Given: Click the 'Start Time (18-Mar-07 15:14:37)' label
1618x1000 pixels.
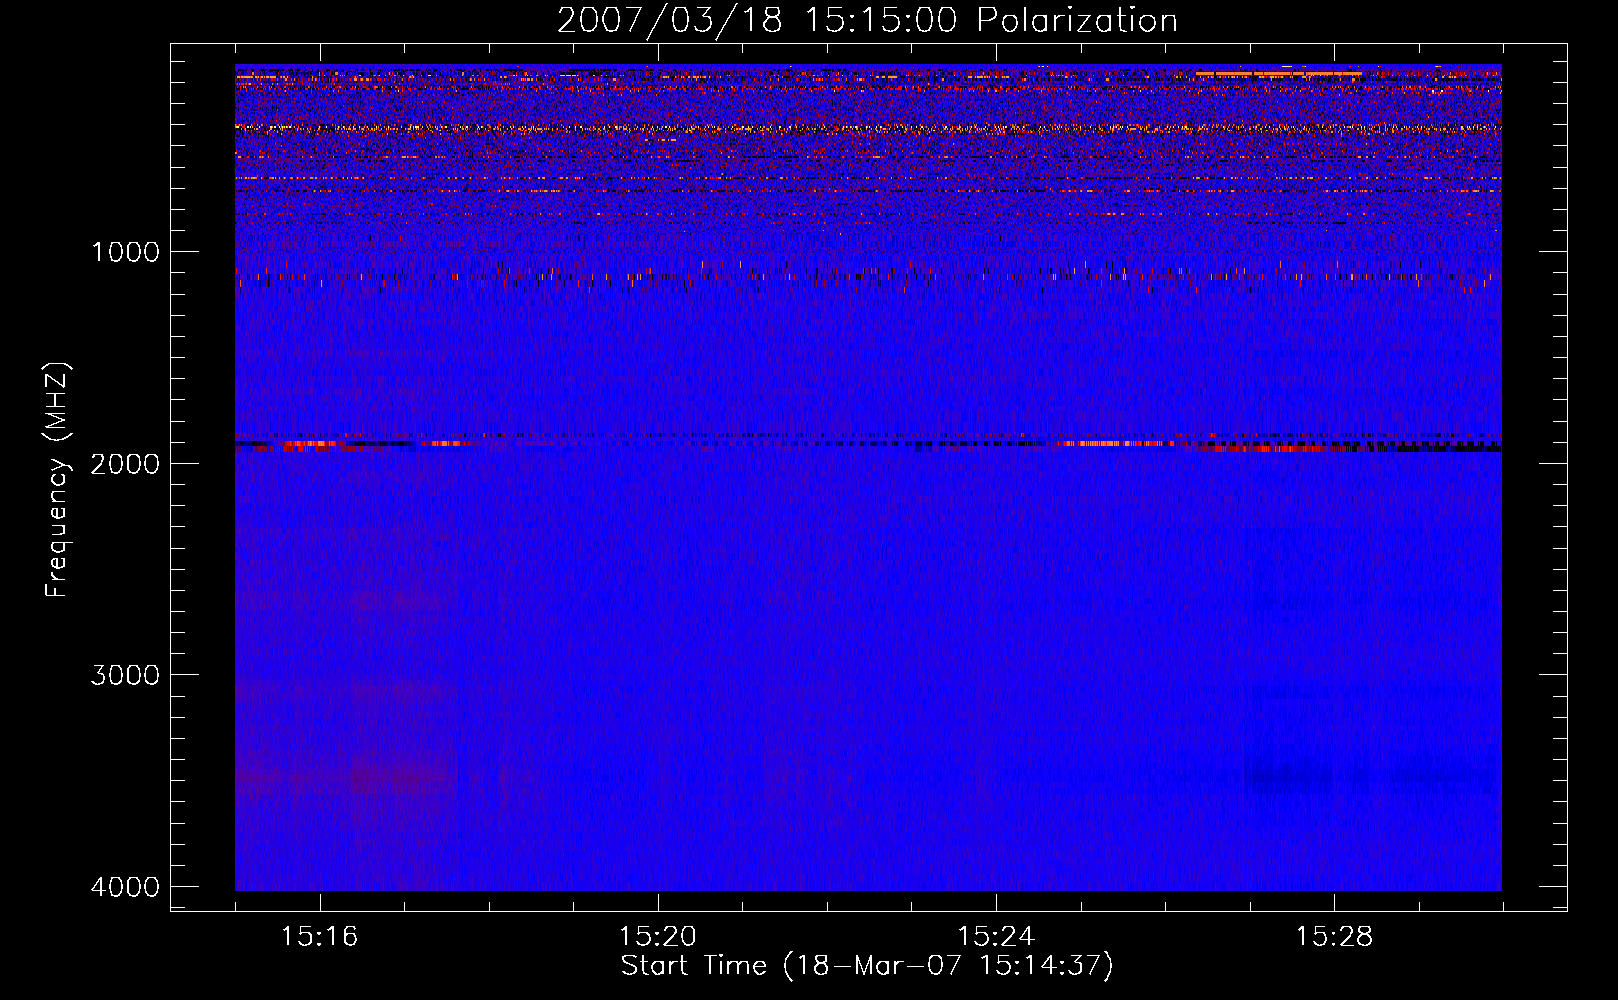Looking at the screenshot, I should (867, 966).
